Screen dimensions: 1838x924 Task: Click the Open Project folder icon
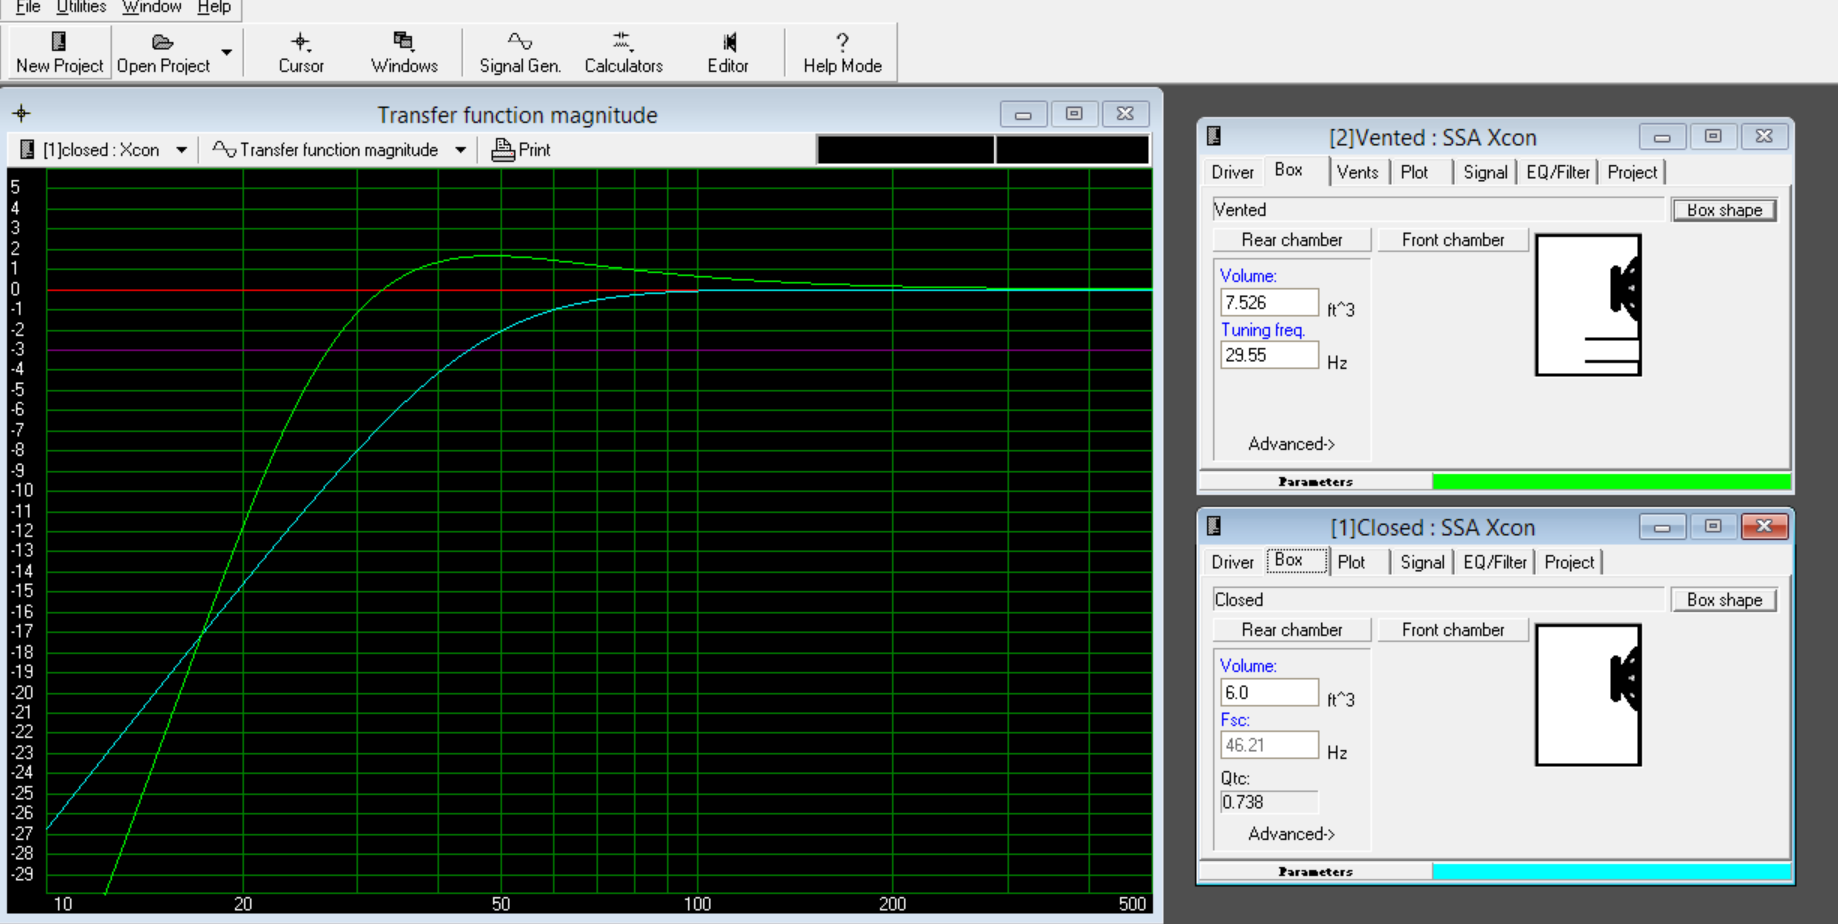162,42
